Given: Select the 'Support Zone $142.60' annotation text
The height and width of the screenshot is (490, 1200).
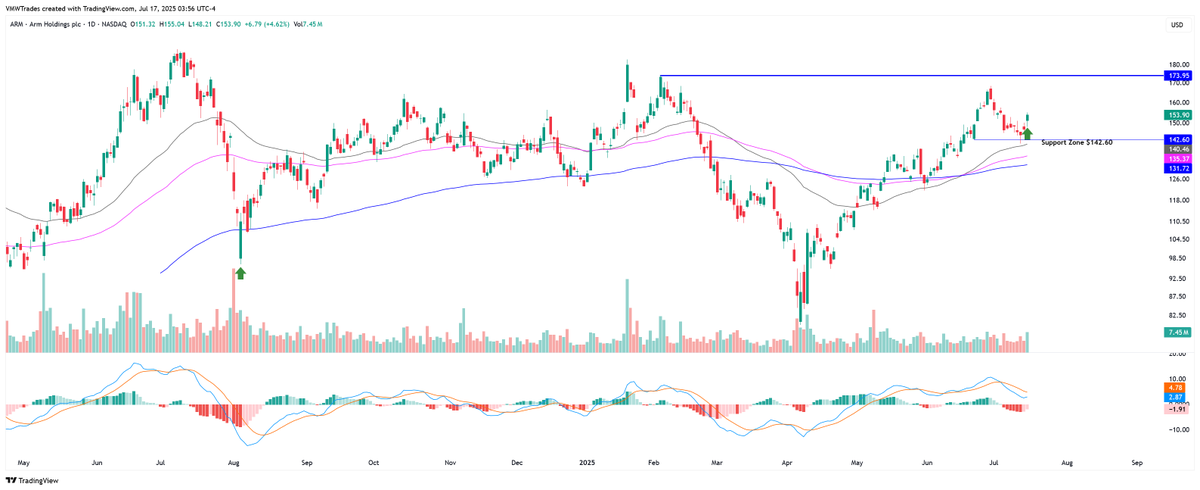Looking at the screenshot, I should 1077,143.
